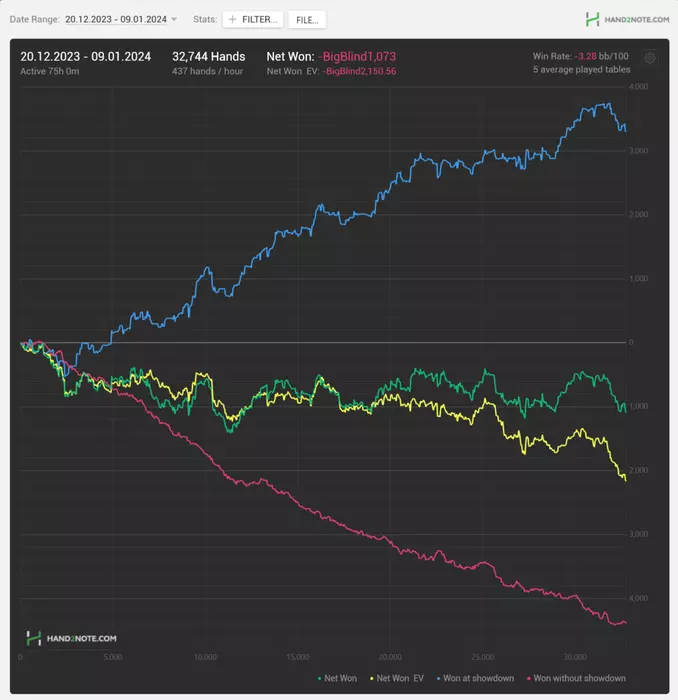Click the FILTER... button
This screenshot has height=700, width=678.
point(253,20)
